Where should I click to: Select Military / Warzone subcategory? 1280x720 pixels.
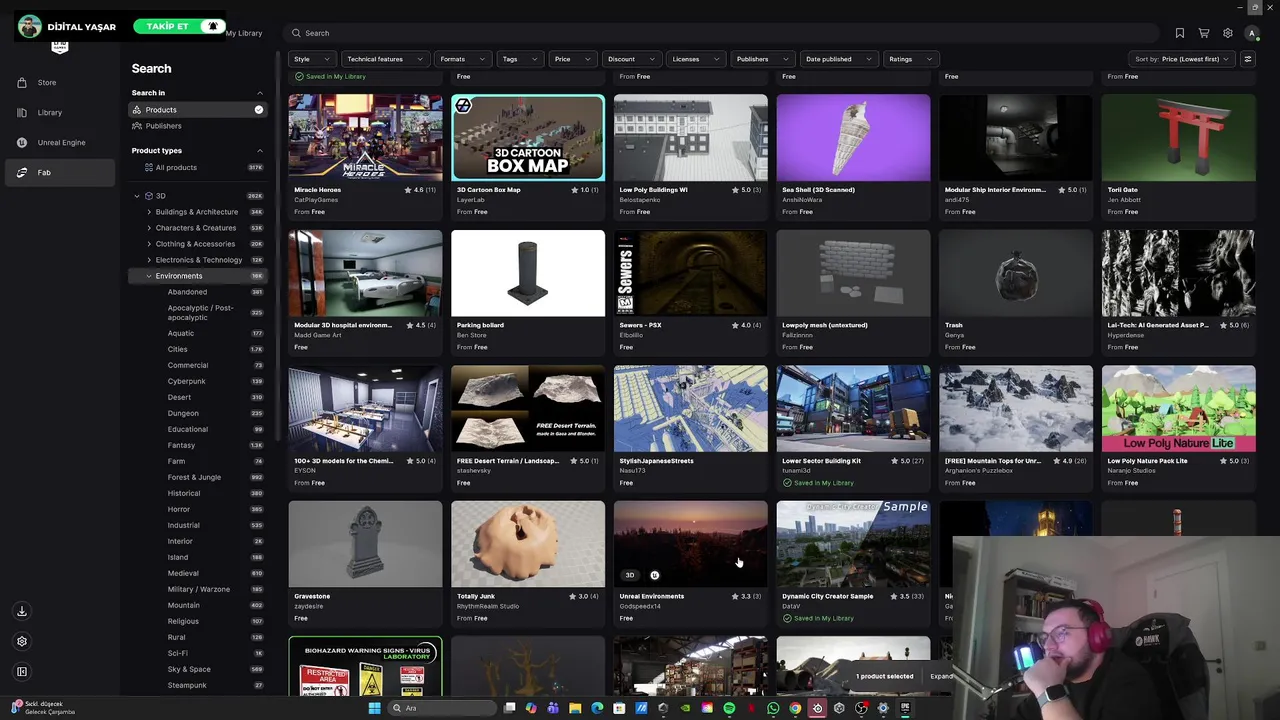pos(198,589)
